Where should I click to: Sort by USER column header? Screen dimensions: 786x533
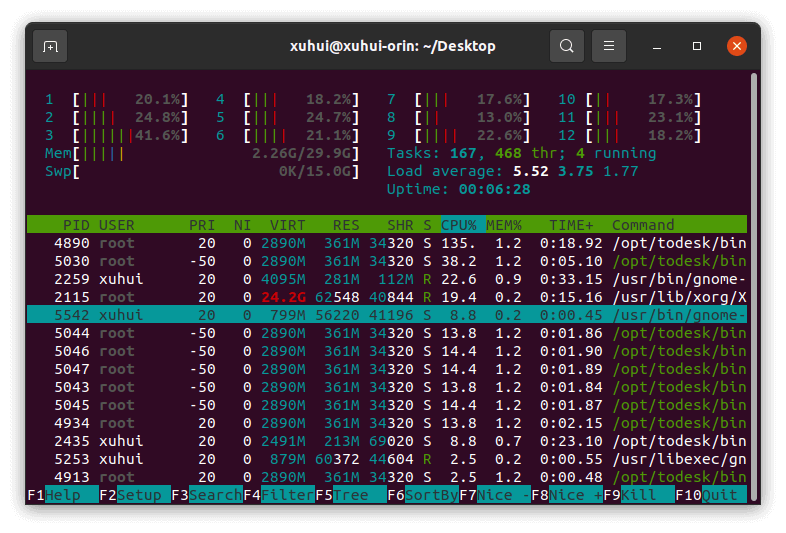116,225
